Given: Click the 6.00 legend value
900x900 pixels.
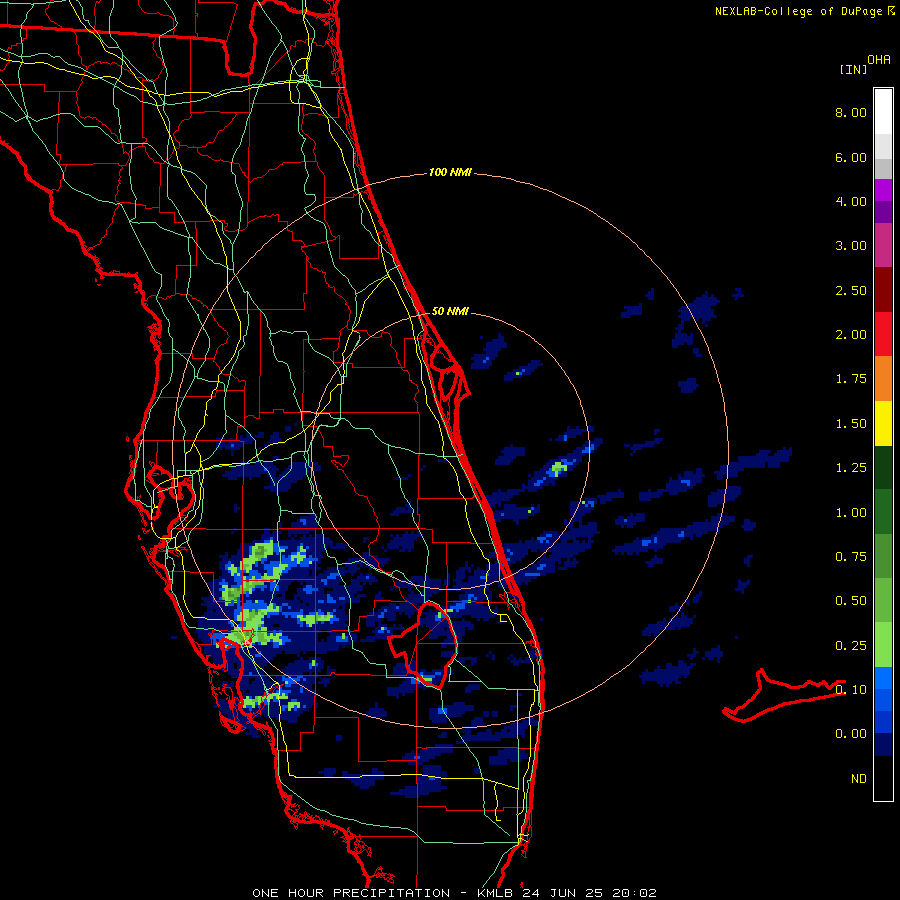Looking at the screenshot, I should pyautogui.click(x=851, y=157).
